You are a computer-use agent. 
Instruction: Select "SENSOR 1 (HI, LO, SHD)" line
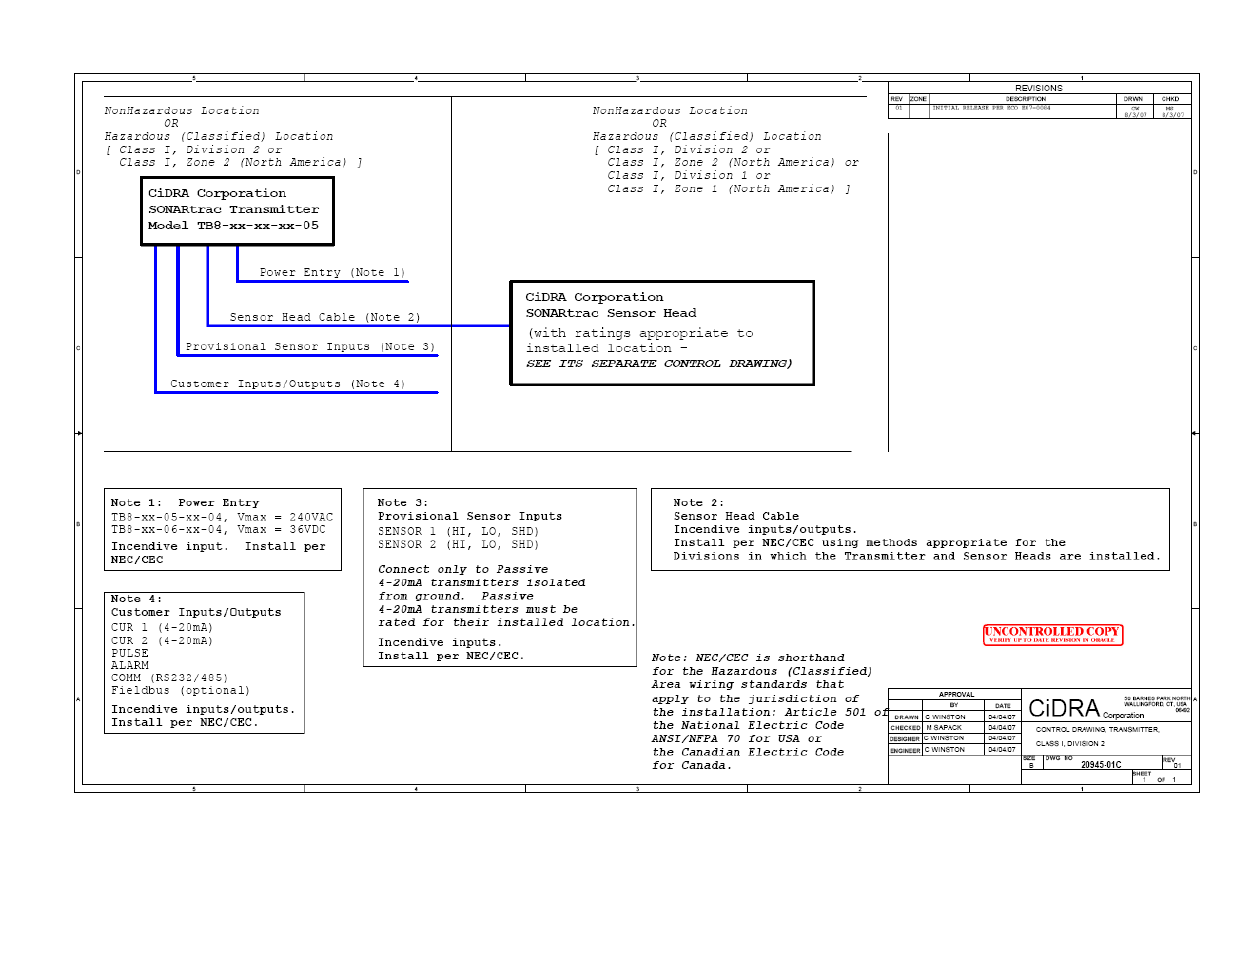coord(458,532)
